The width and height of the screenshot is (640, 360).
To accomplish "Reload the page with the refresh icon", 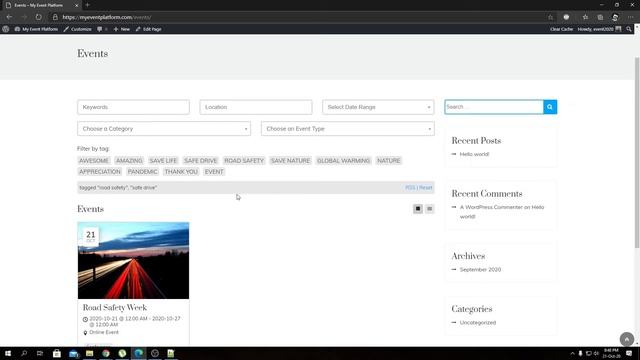I will click(x=38, y=17).
